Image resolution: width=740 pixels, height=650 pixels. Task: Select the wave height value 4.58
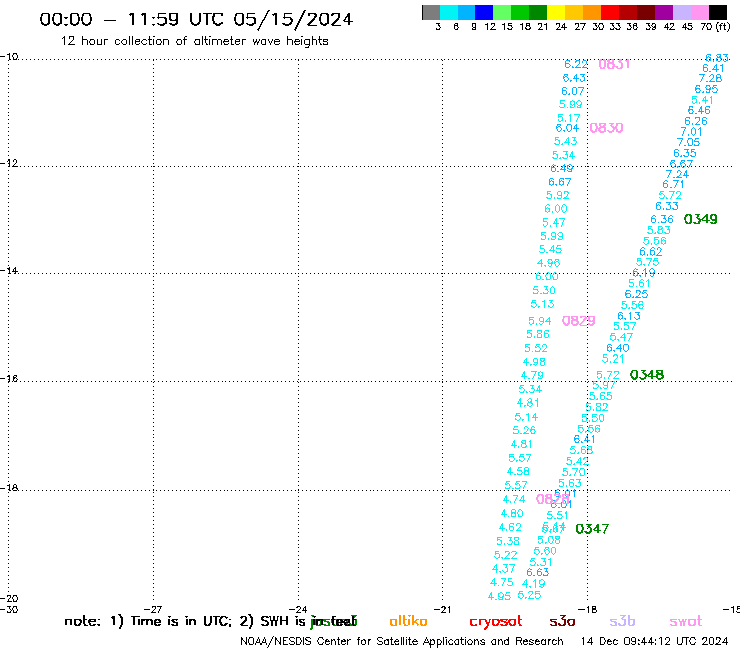[x=518, y=472]
